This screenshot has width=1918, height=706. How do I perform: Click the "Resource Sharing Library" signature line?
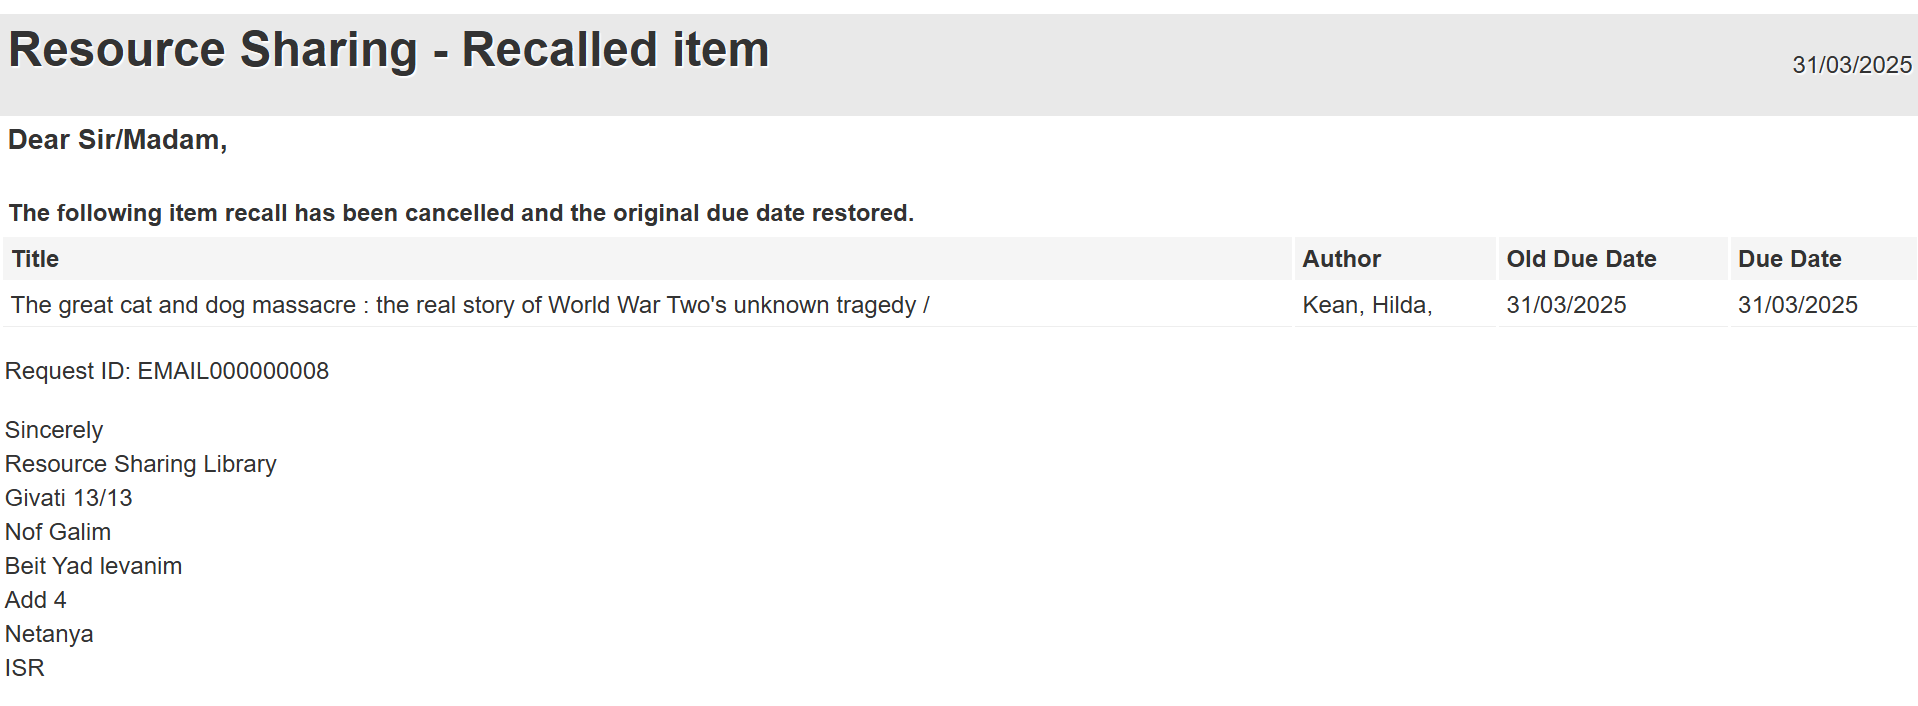tap(141, 464)
